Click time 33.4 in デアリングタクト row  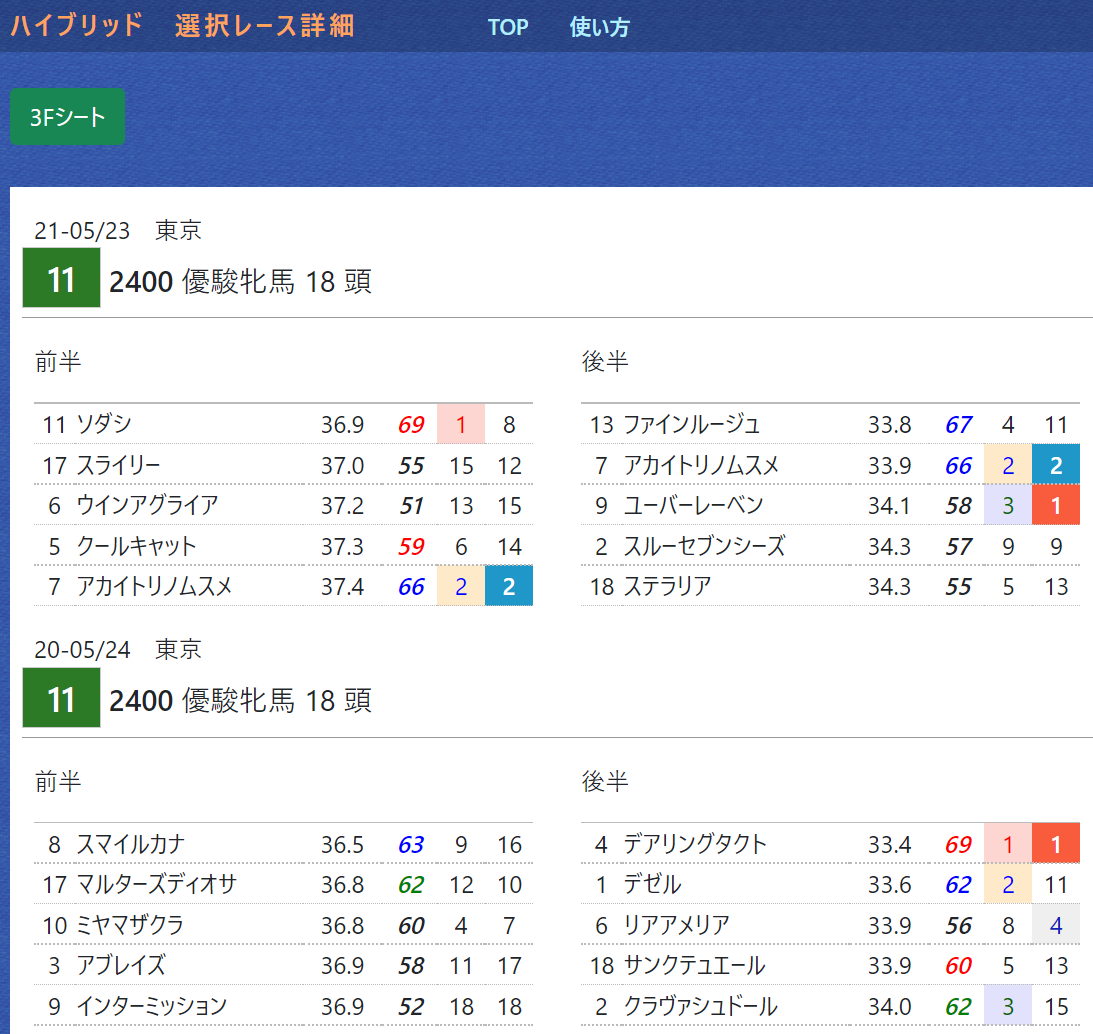click(x=889, y=844)
